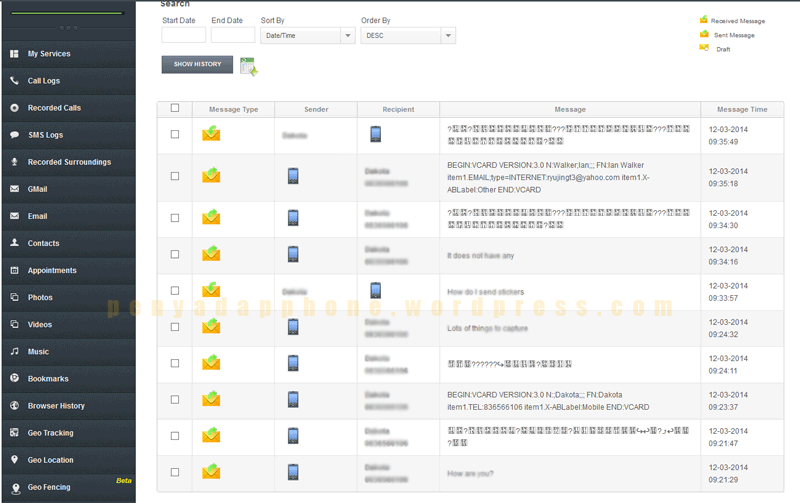Click the SMS Logs speech bubble icon
Screen dimensions: 800x503
(14, 135)
